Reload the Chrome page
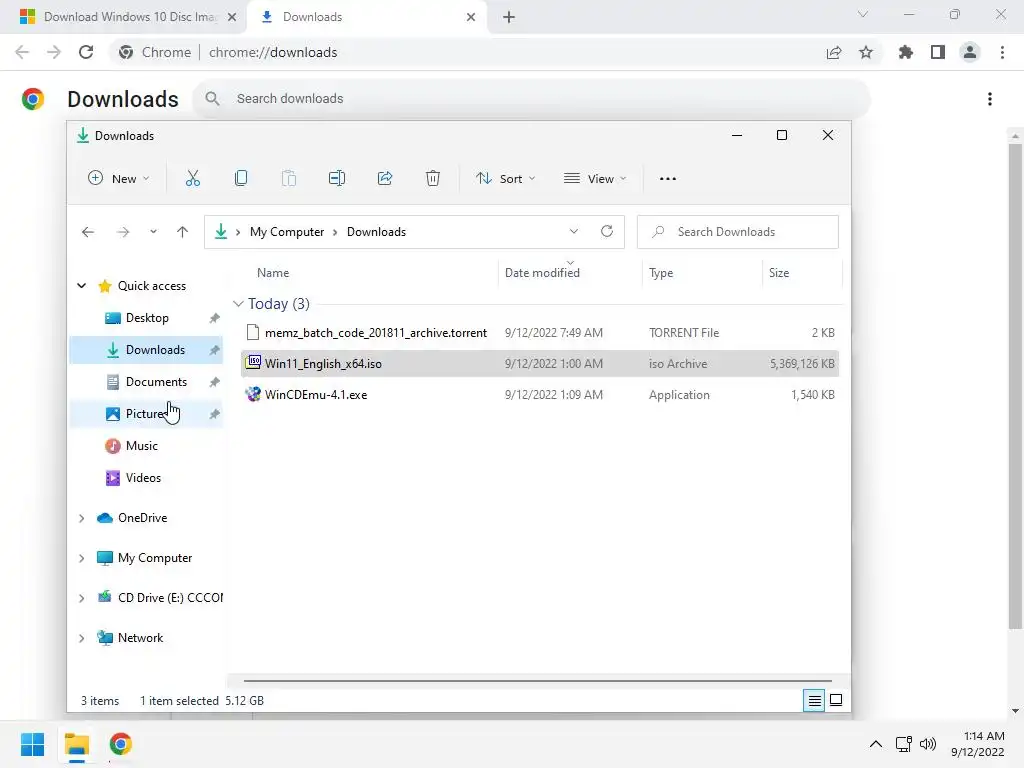The height and width of the screenshot is (768, 1024). [x=86, y=52]
